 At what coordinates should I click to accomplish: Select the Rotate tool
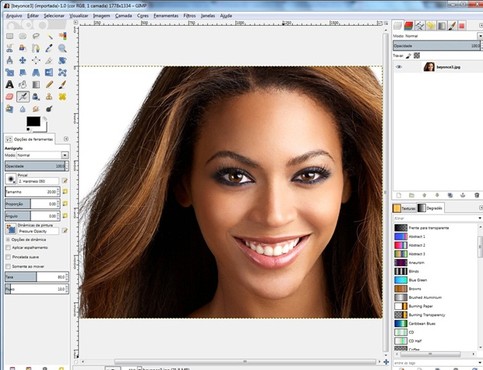[62, 60]
